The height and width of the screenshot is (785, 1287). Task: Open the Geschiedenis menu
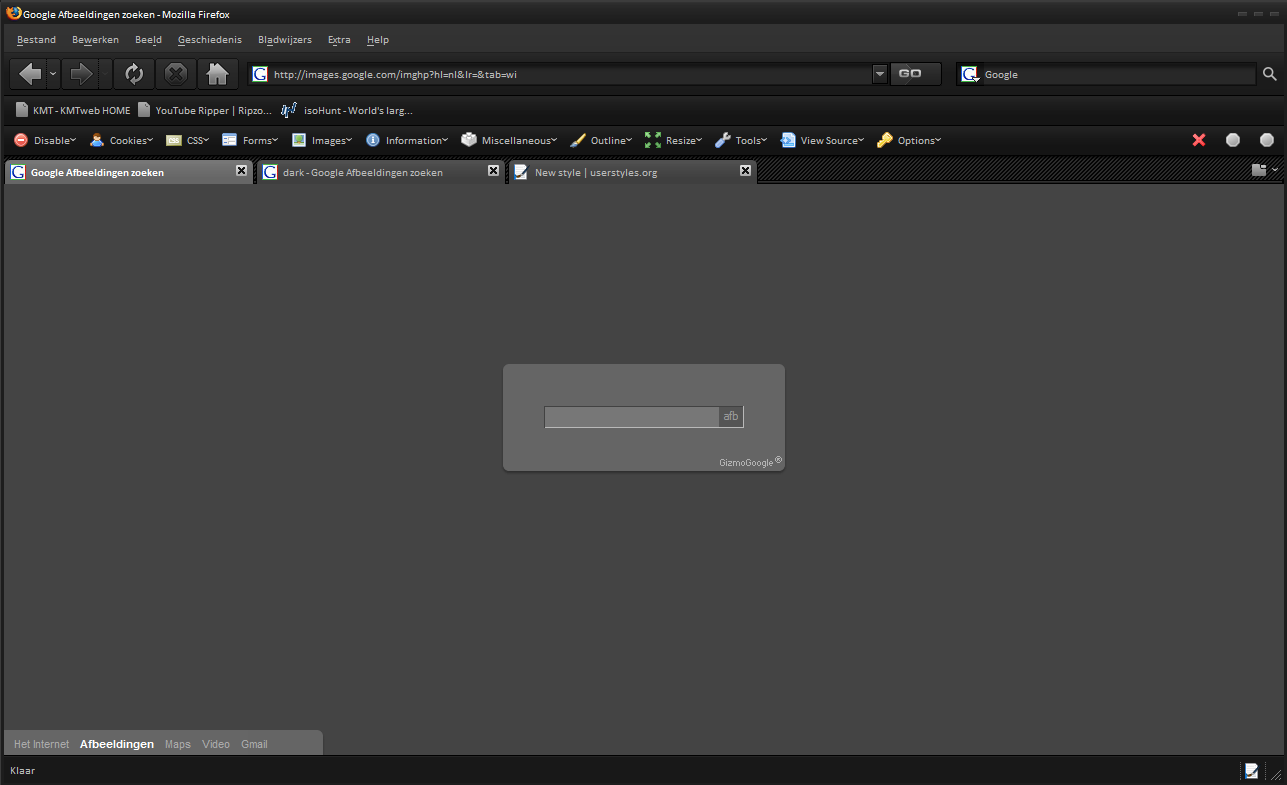[x=210, y=40]
